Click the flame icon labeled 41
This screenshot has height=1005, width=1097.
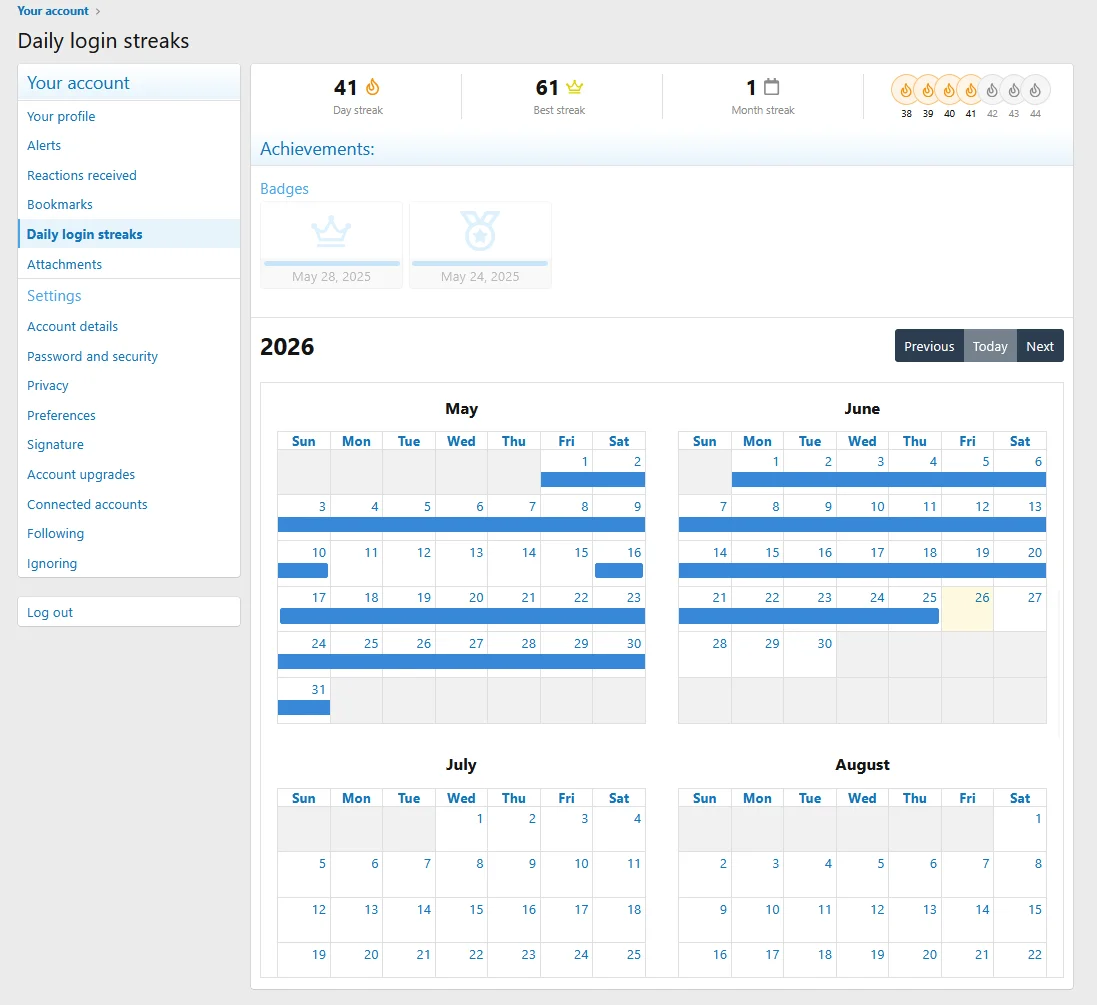(971, 90)
